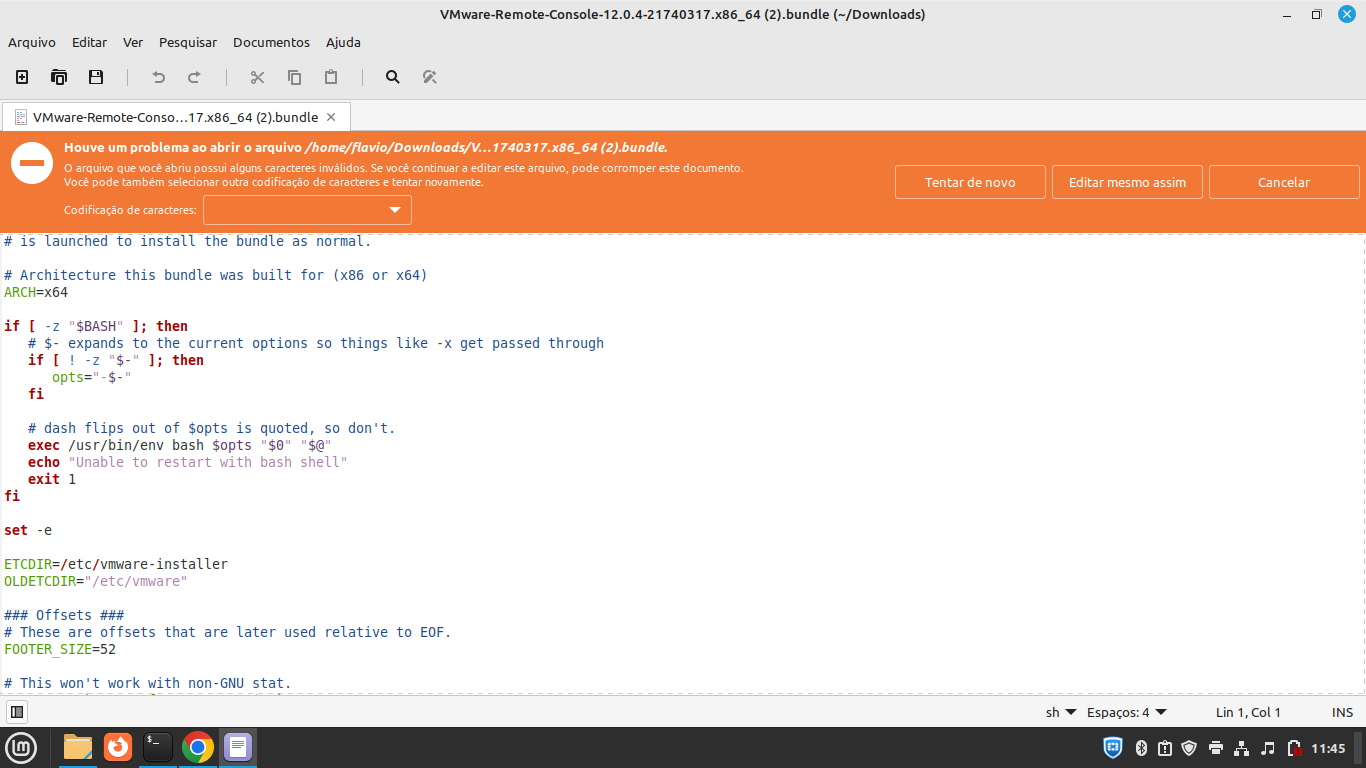Open the Espaços: 4 tab width dropdown

(1127, 712)
